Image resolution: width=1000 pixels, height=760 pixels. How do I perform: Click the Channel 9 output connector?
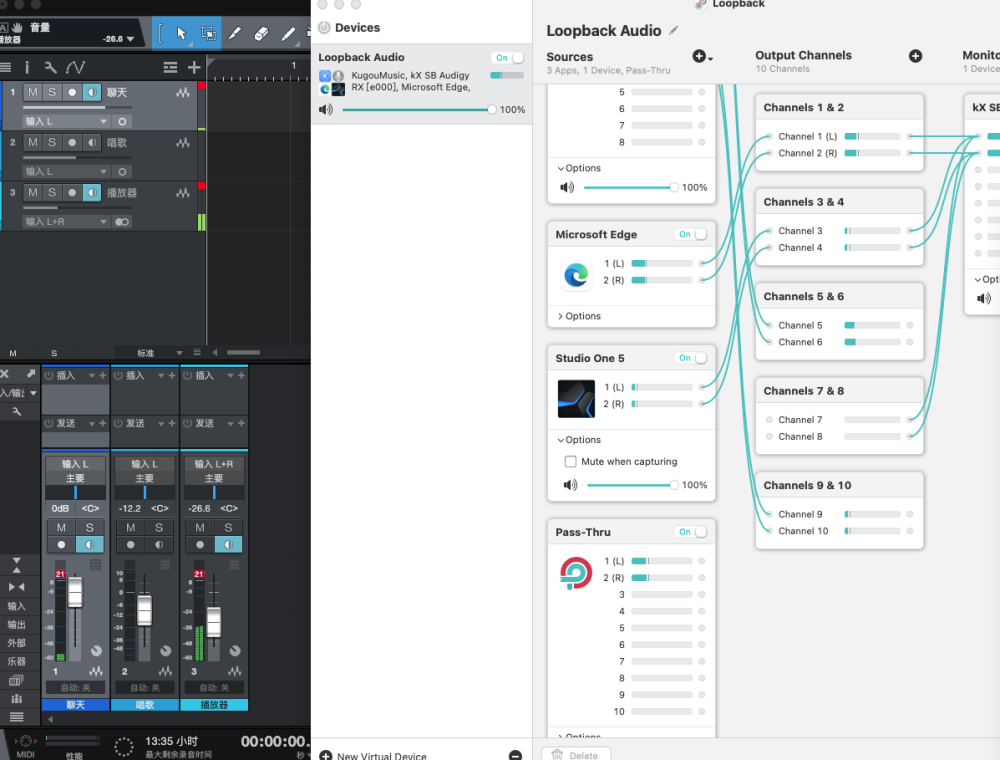pos(909,515)
